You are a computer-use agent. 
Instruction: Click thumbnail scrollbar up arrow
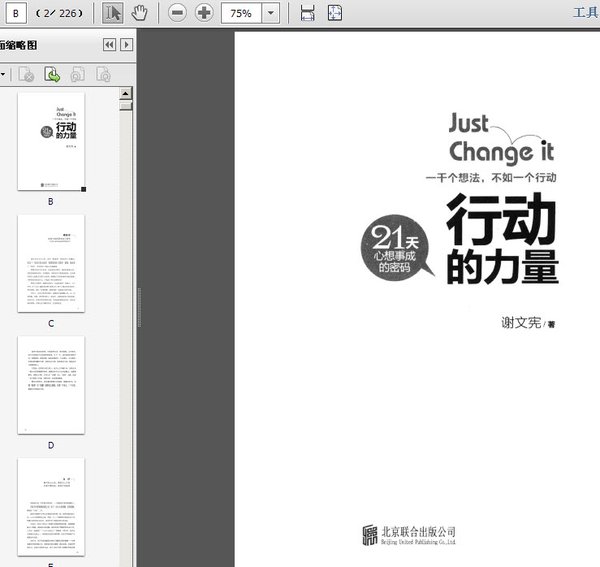[x=126, y=94]
